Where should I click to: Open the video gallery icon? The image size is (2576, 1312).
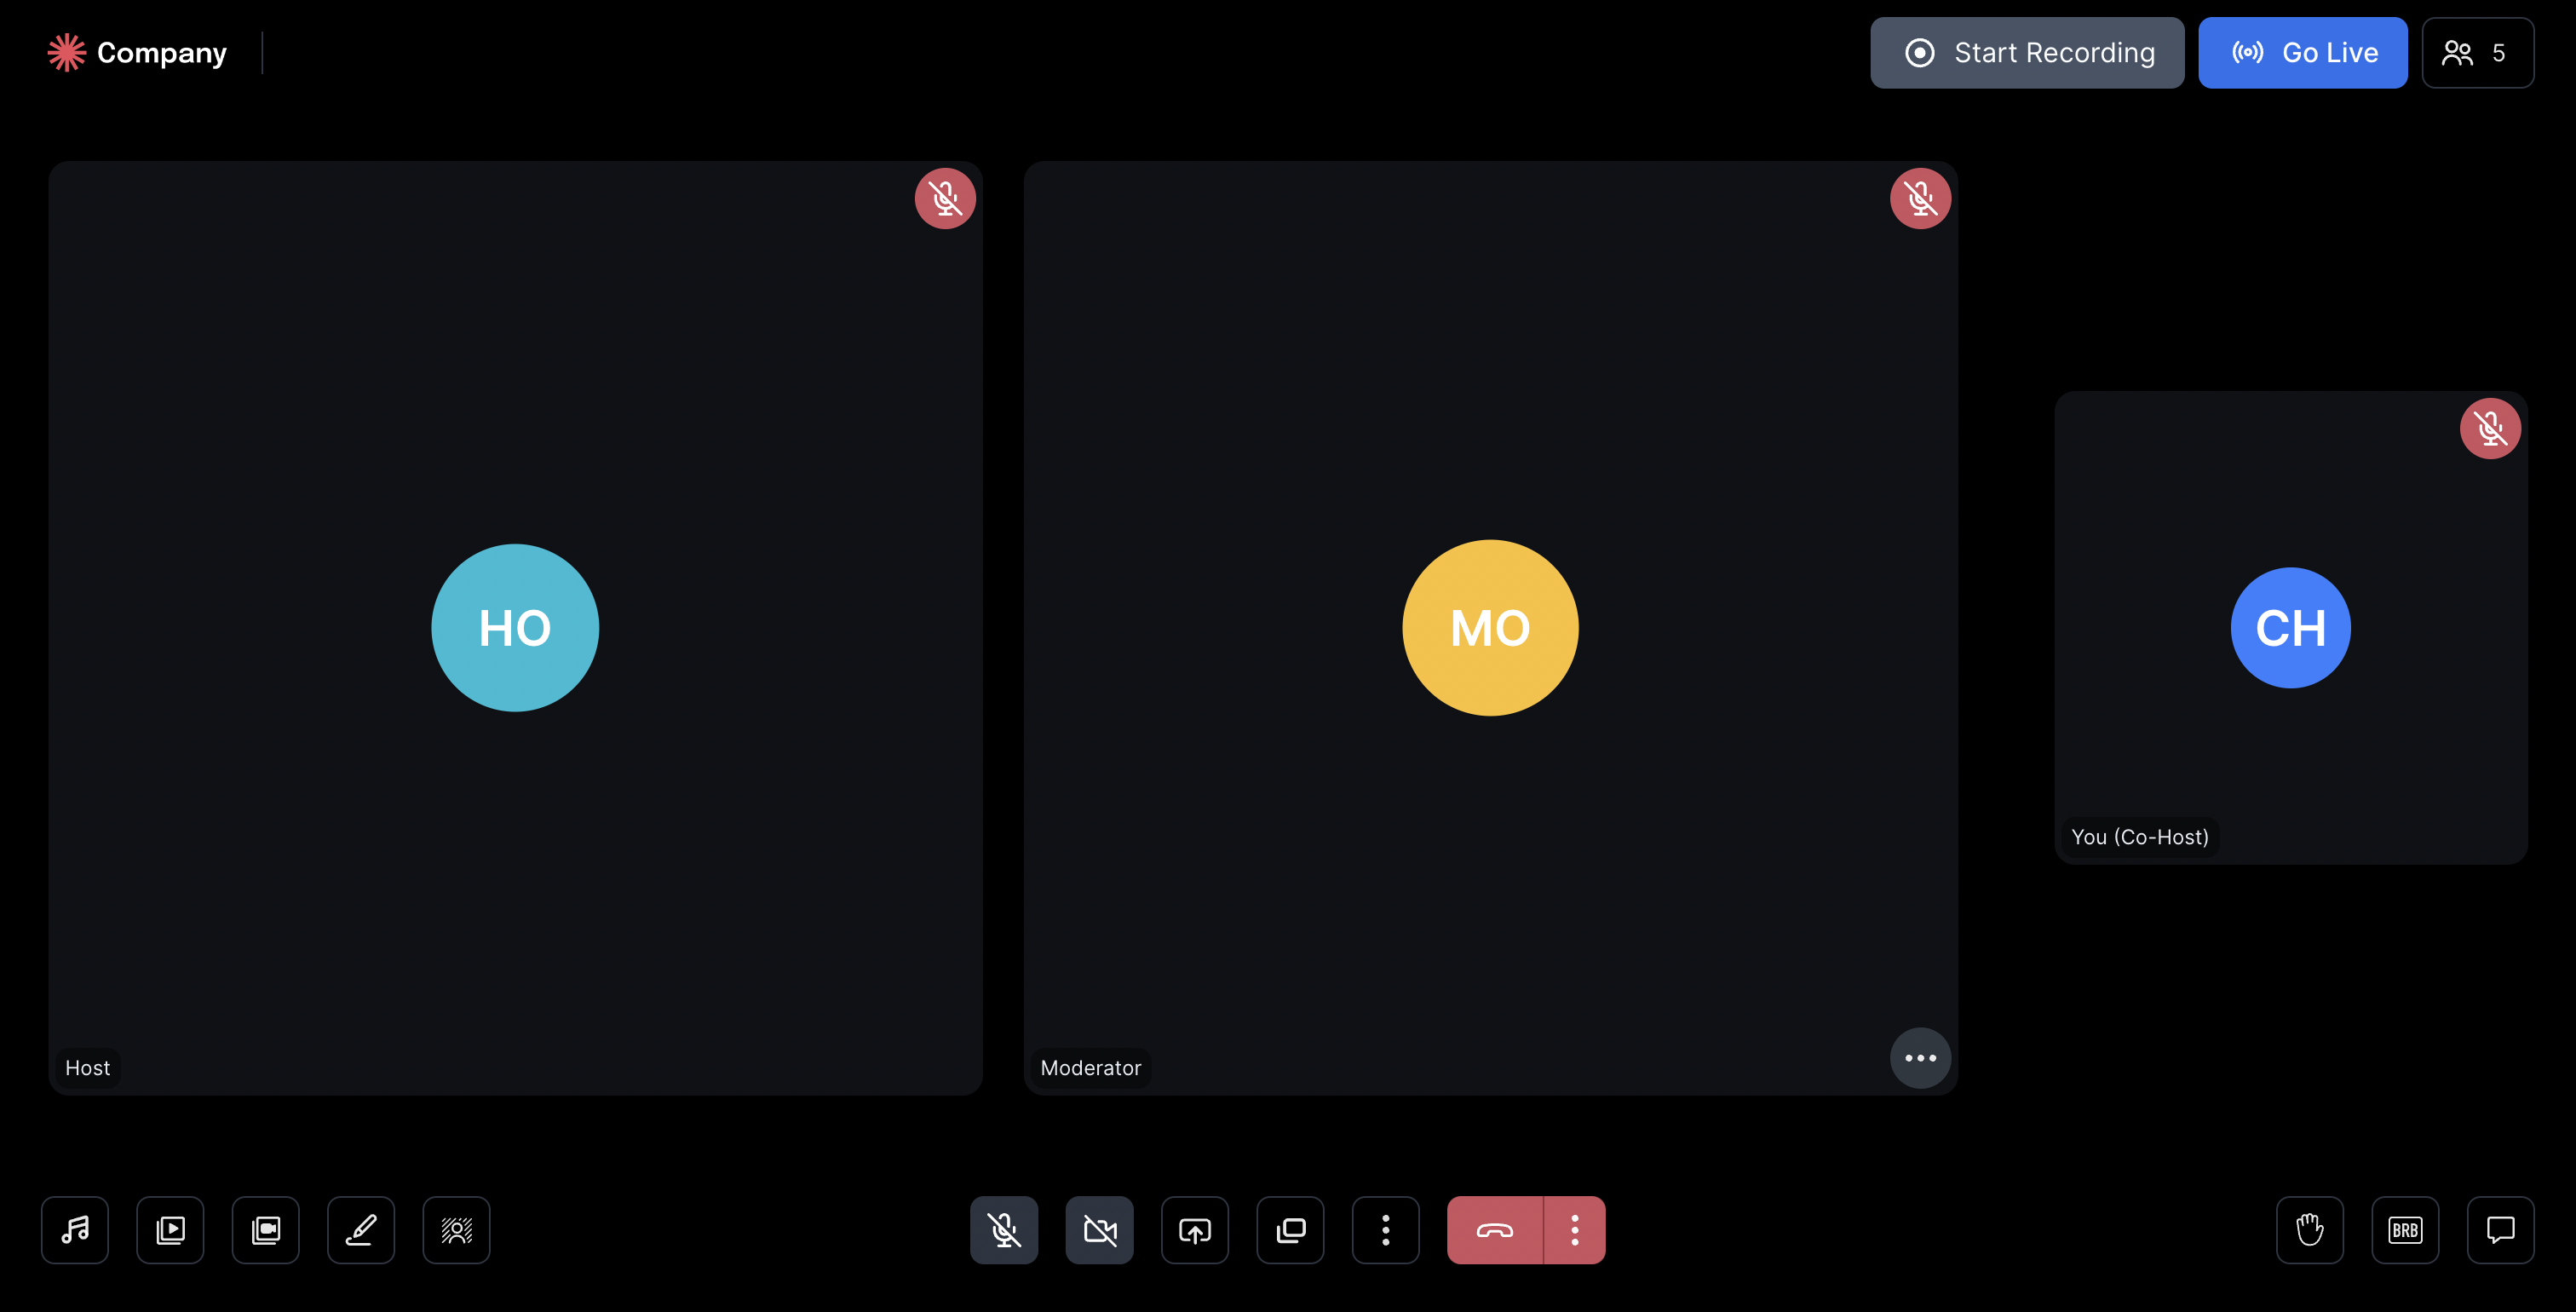tap(266, 1230)
